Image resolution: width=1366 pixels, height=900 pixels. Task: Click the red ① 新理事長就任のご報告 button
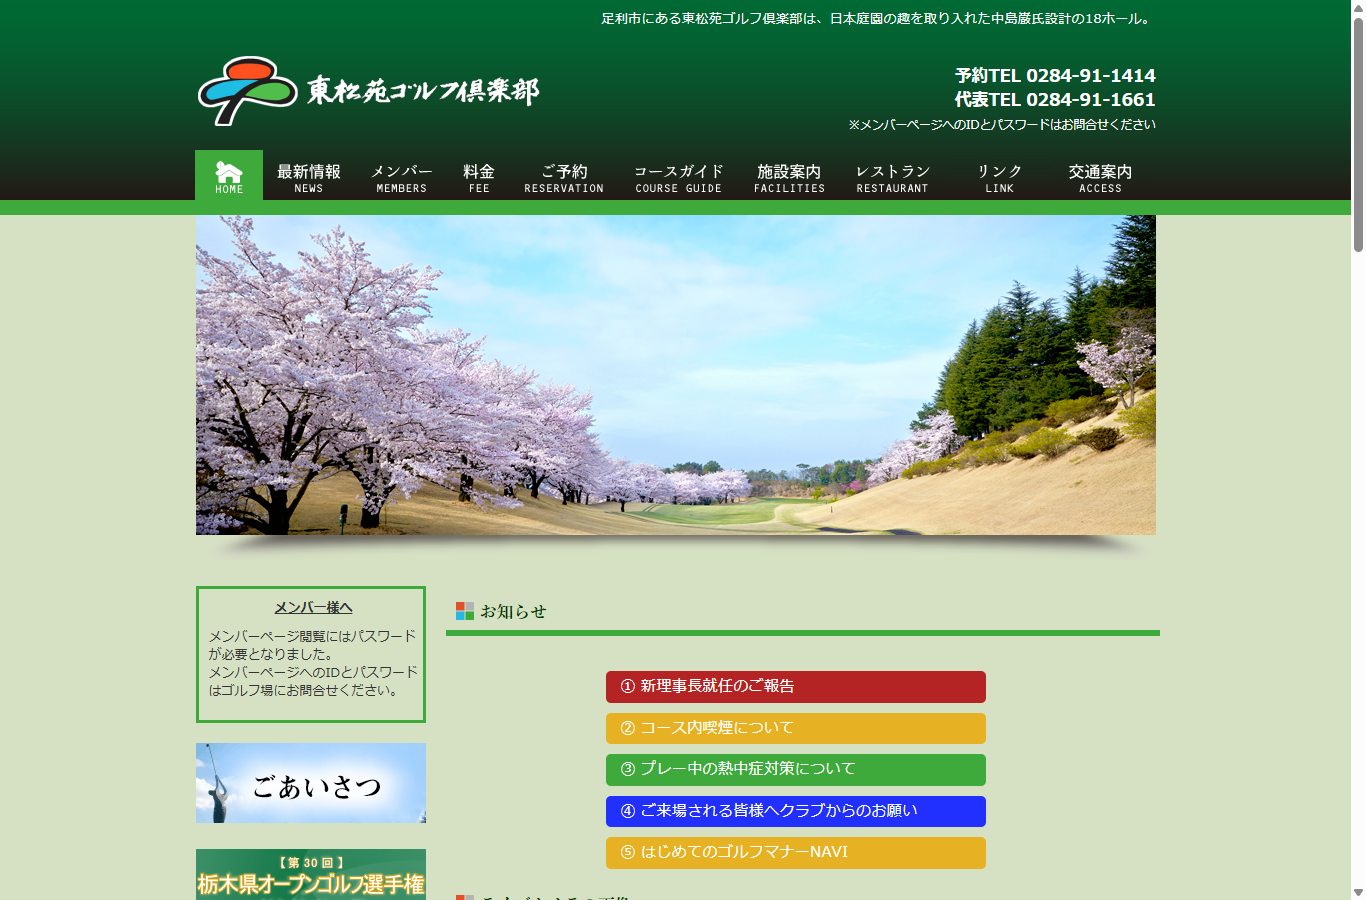(796, 687)
